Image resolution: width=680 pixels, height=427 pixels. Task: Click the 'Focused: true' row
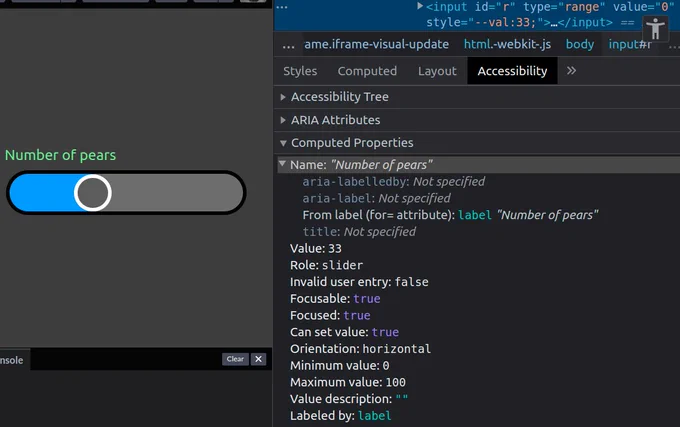coord(330,316)
